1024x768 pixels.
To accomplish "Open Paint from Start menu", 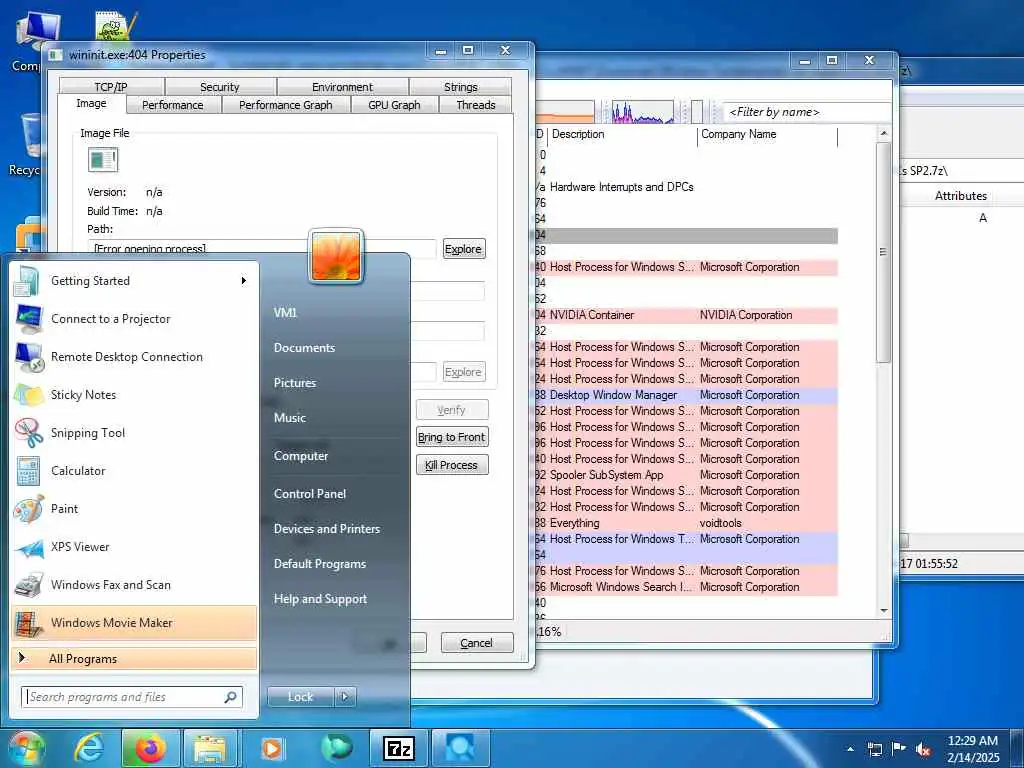I will tap(134, 508).
